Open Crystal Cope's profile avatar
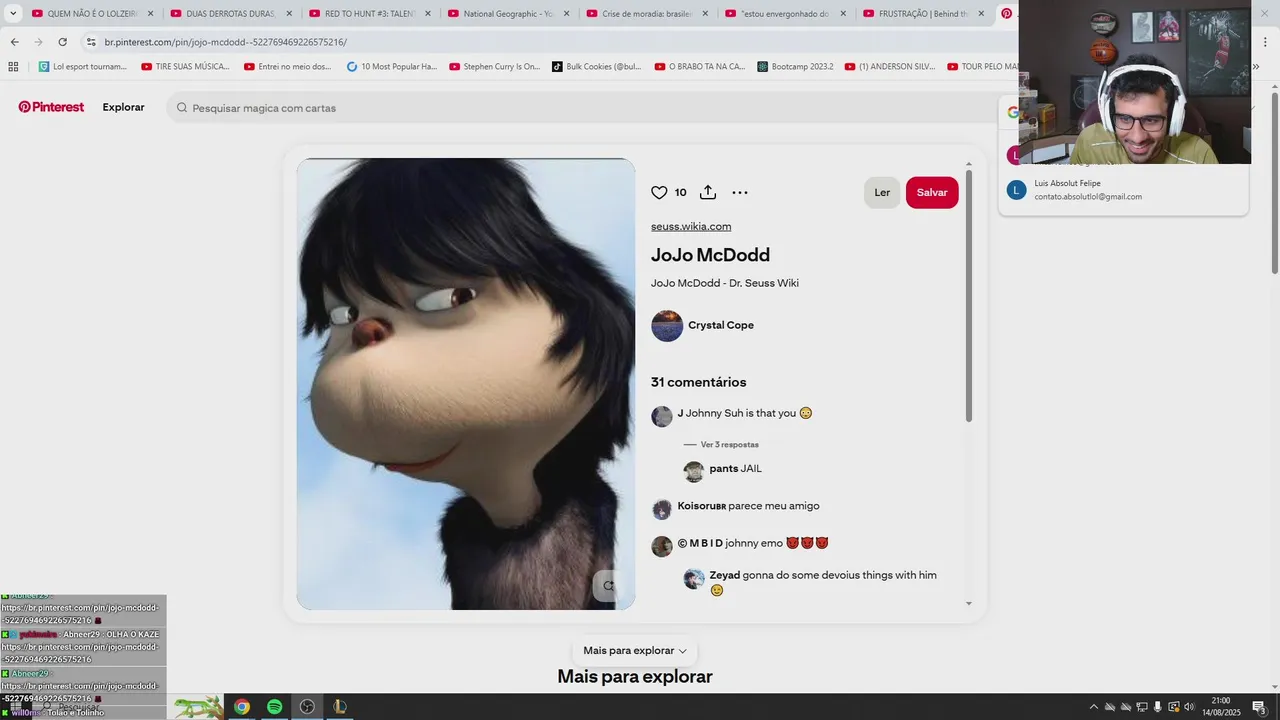This screenshot has height=720, width=1280. (x=667, y=326)
